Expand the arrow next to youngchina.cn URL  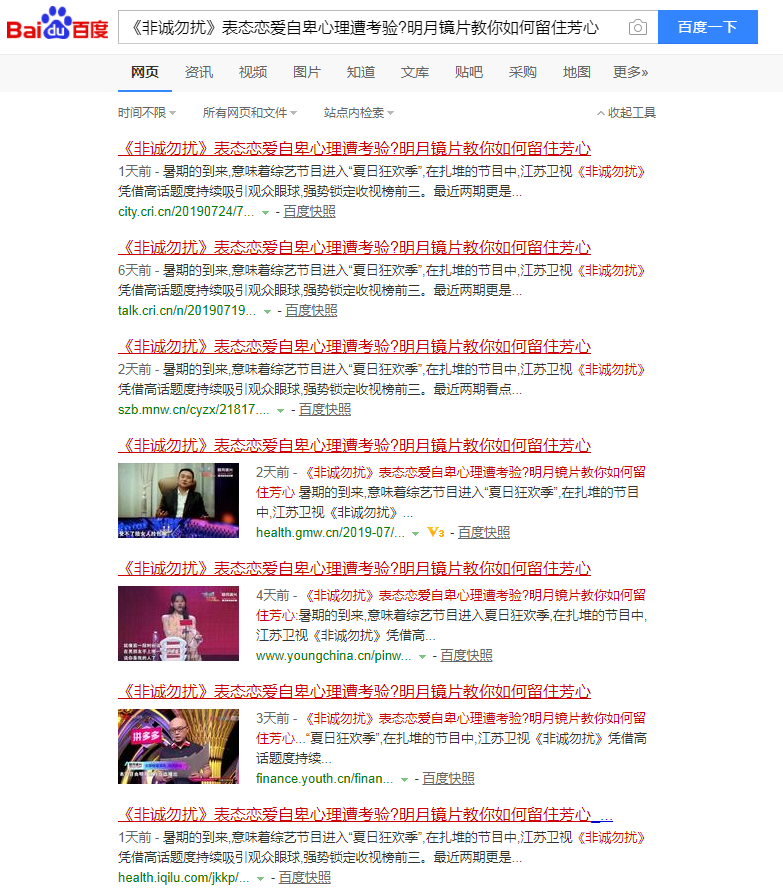tap(422, 656)
